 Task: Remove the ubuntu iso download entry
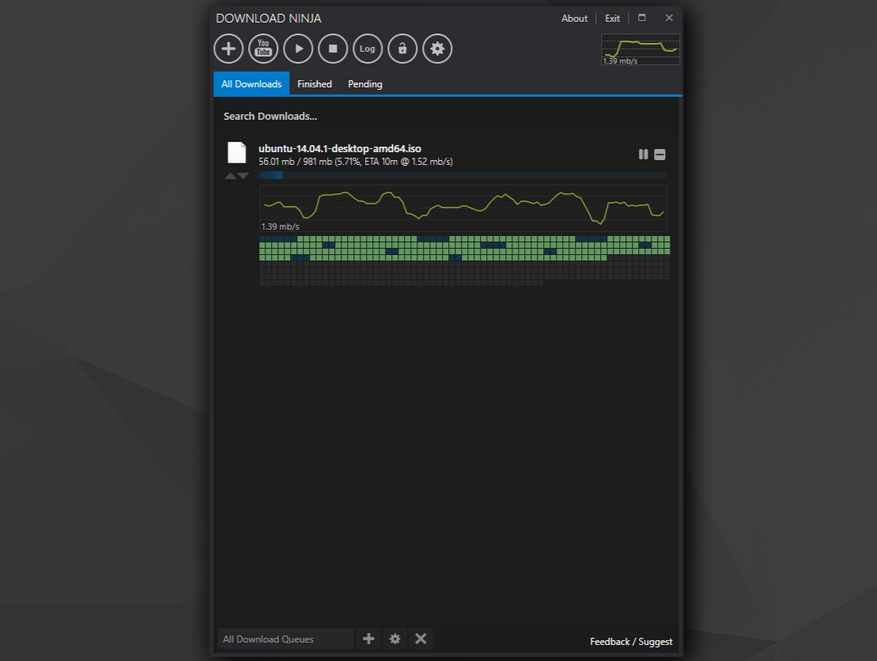point(660,154)
